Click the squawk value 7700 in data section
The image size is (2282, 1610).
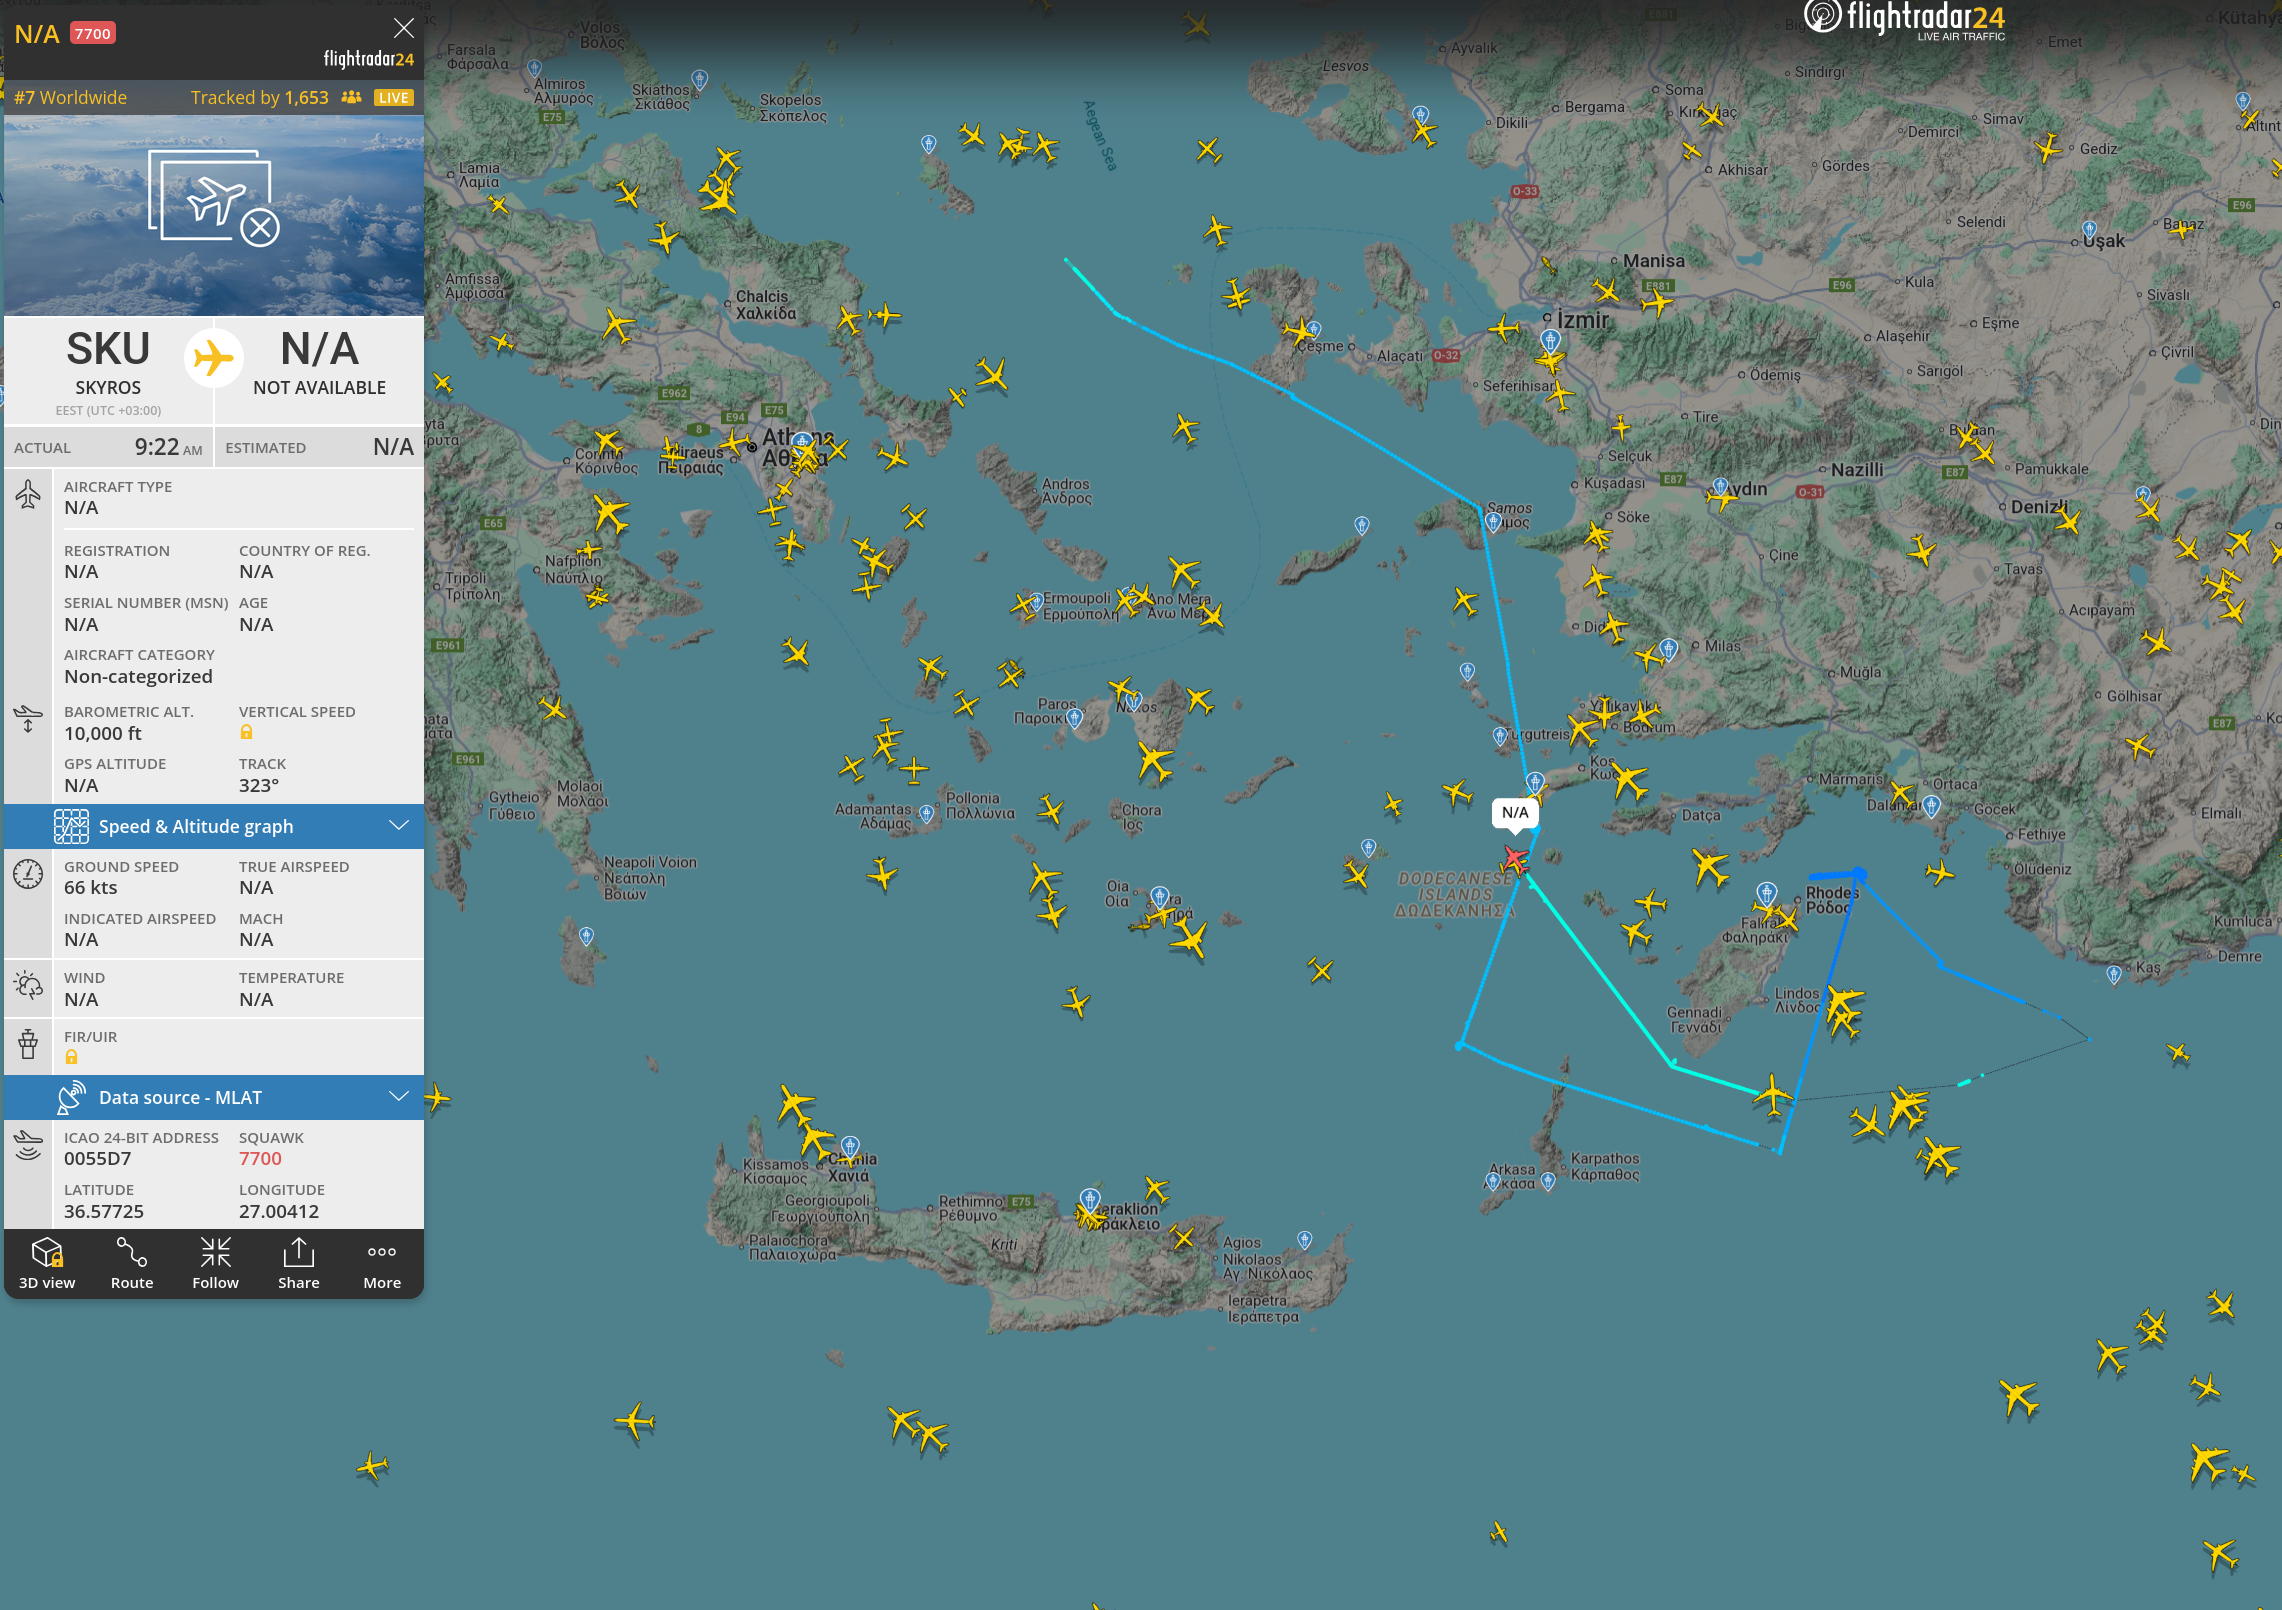260,1159
